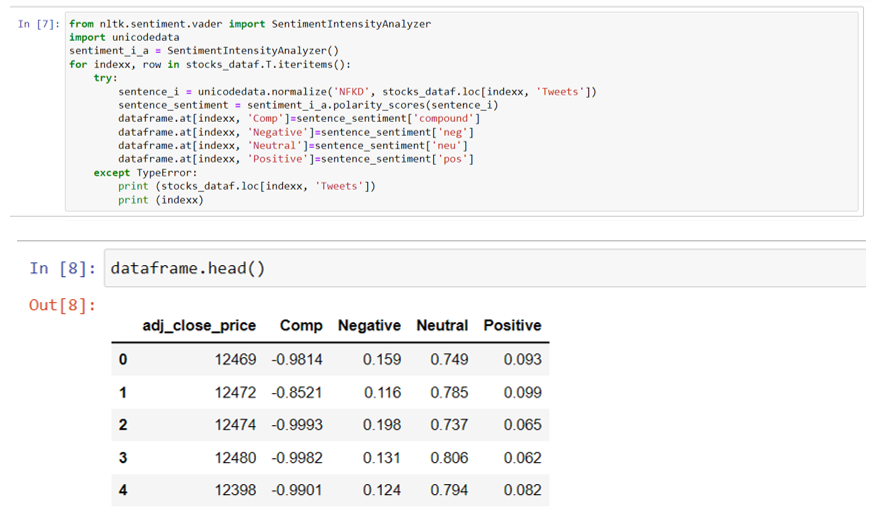The image size is (872, 512).
Task: Select the Neutral column header
Action: point(442,325)
